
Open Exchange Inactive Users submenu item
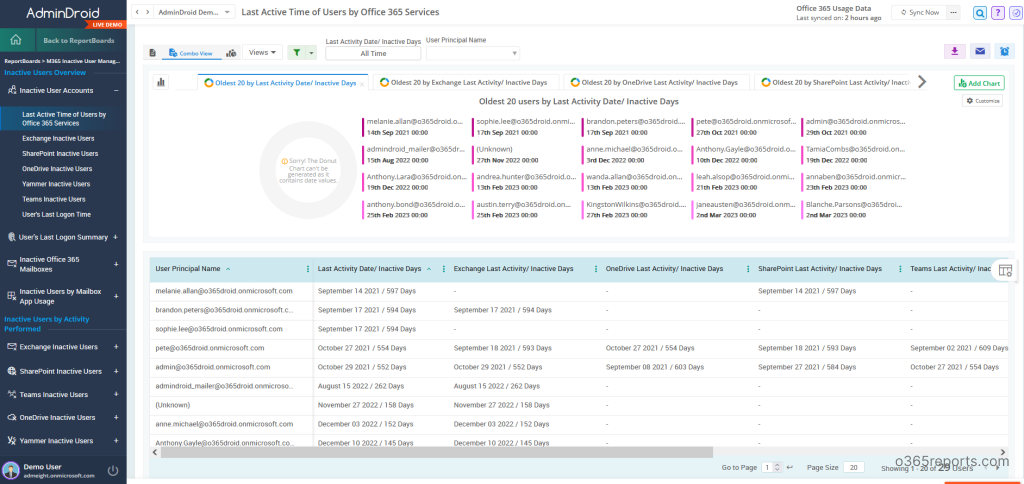58,138
